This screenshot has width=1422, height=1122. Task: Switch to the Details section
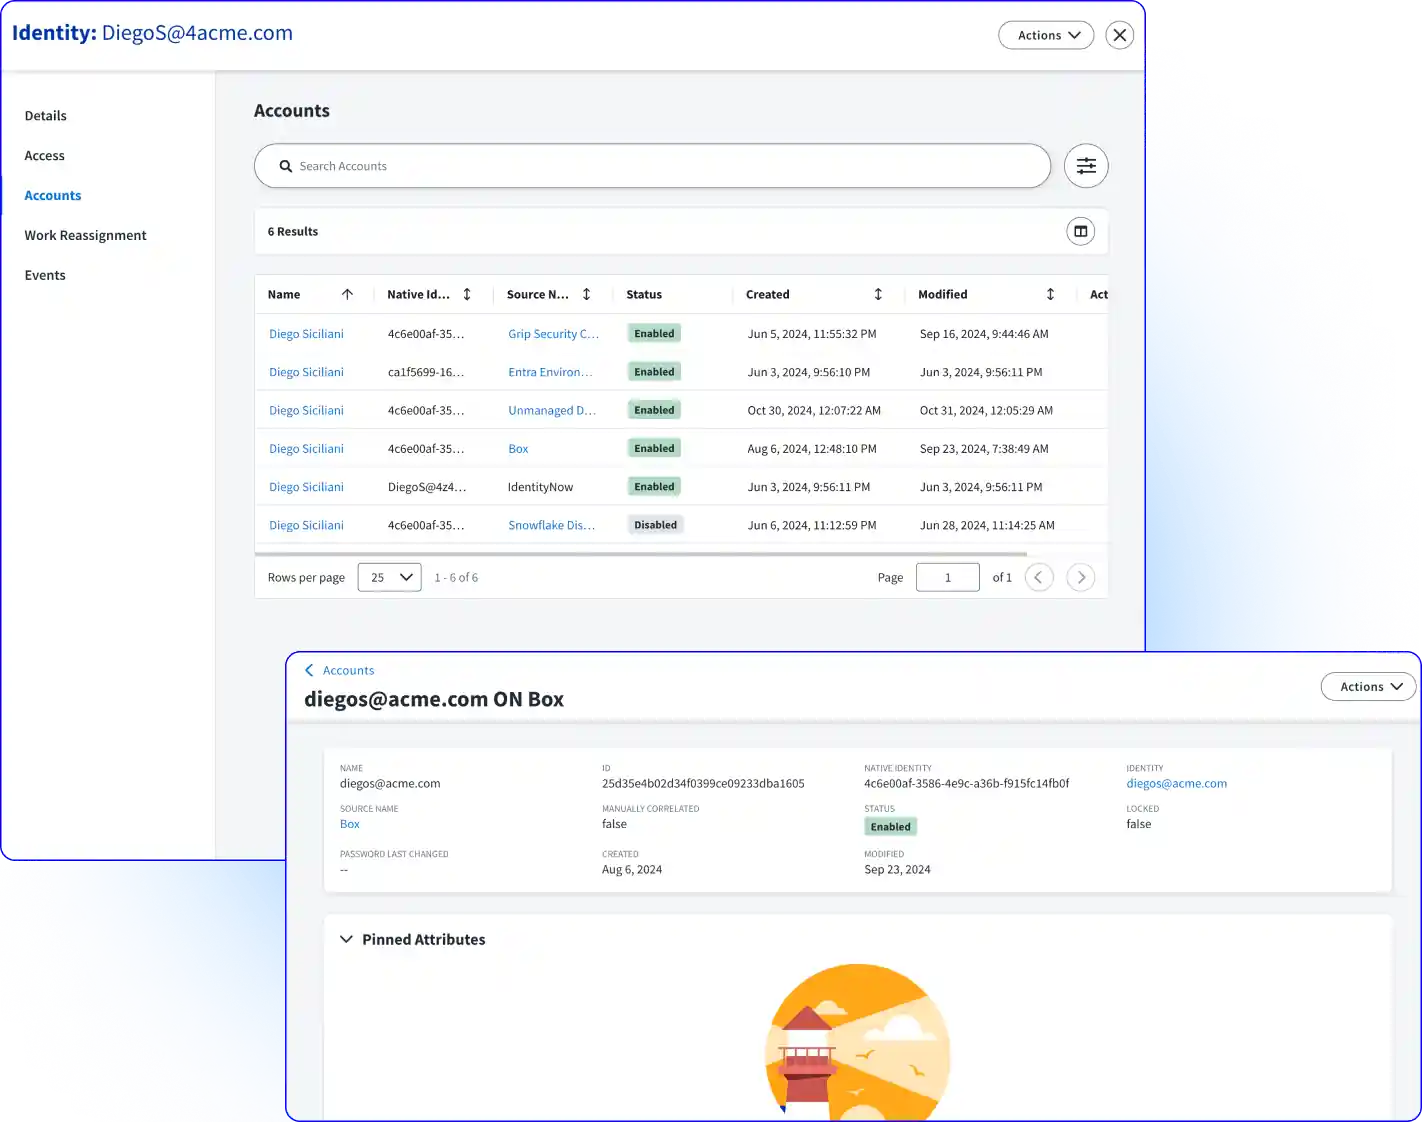pyautogui.click(x=45, y=115)
